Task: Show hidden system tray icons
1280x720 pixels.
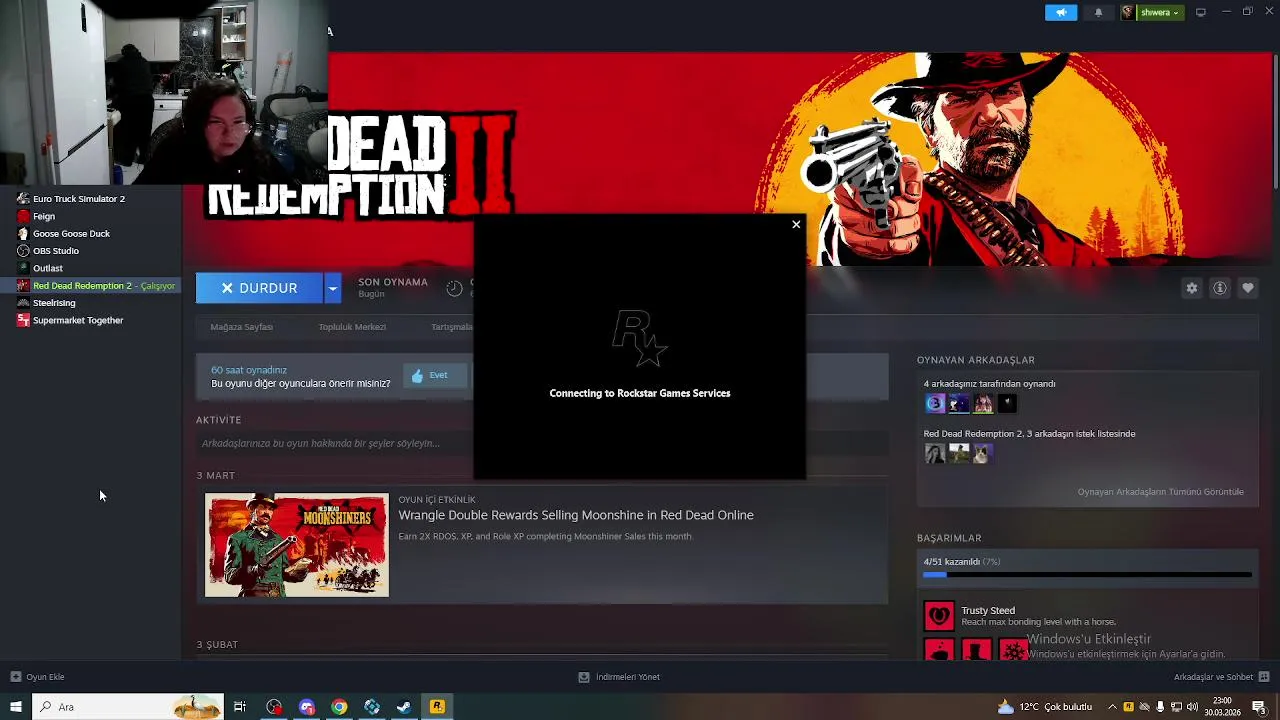Action: pos(1113,707)
